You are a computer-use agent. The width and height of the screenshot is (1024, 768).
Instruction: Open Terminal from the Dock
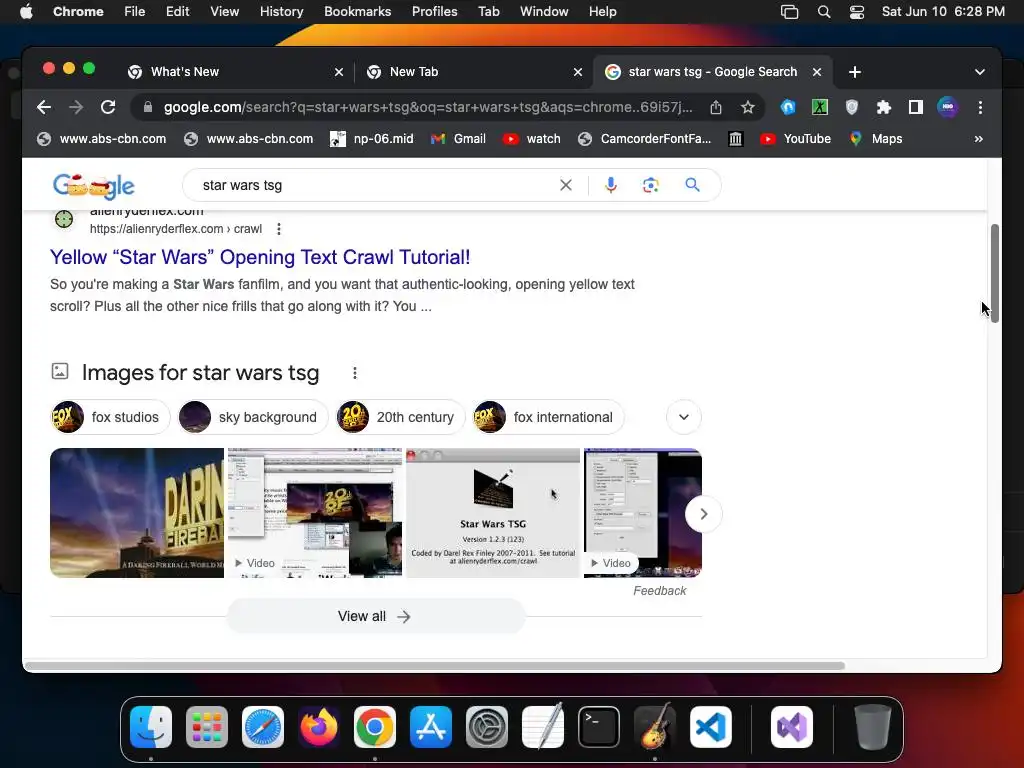coord(599,727)
